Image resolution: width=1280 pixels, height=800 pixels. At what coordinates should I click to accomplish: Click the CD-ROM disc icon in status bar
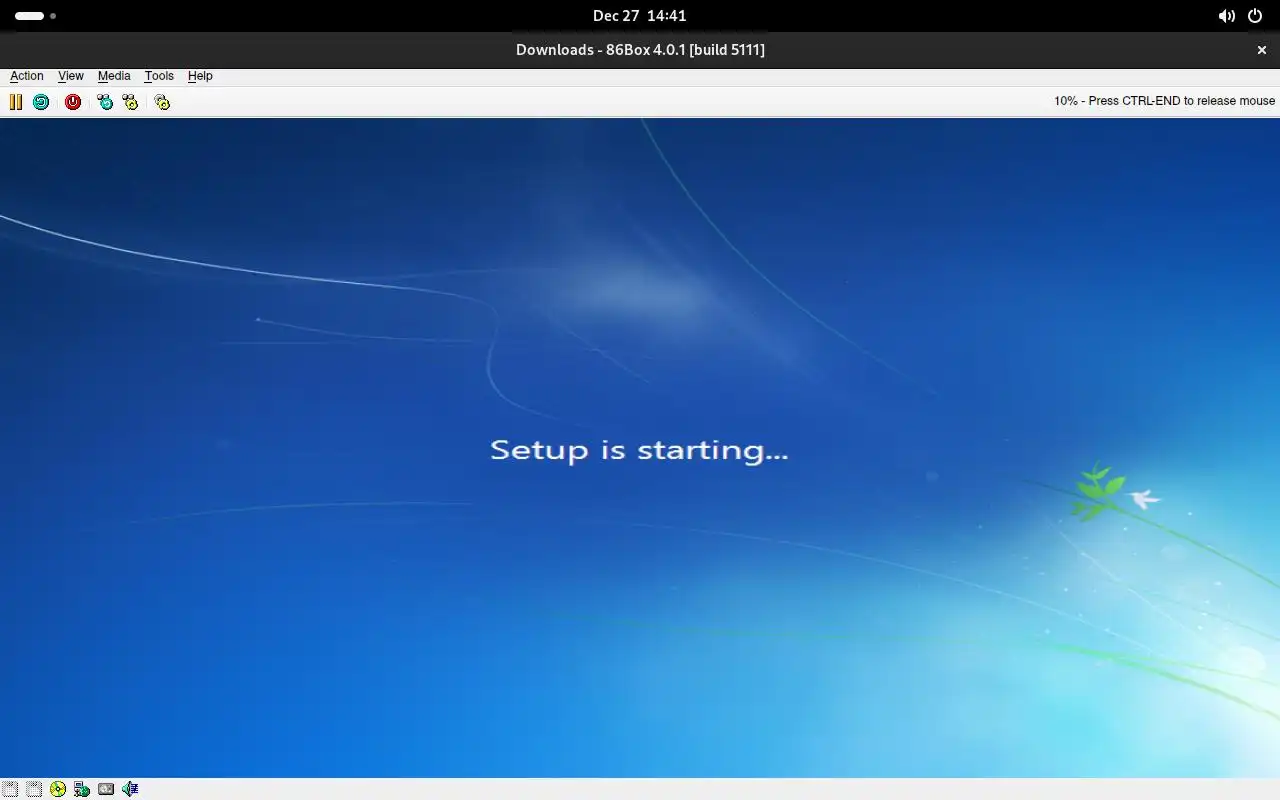pyautogui.click(x=58, y=789)
